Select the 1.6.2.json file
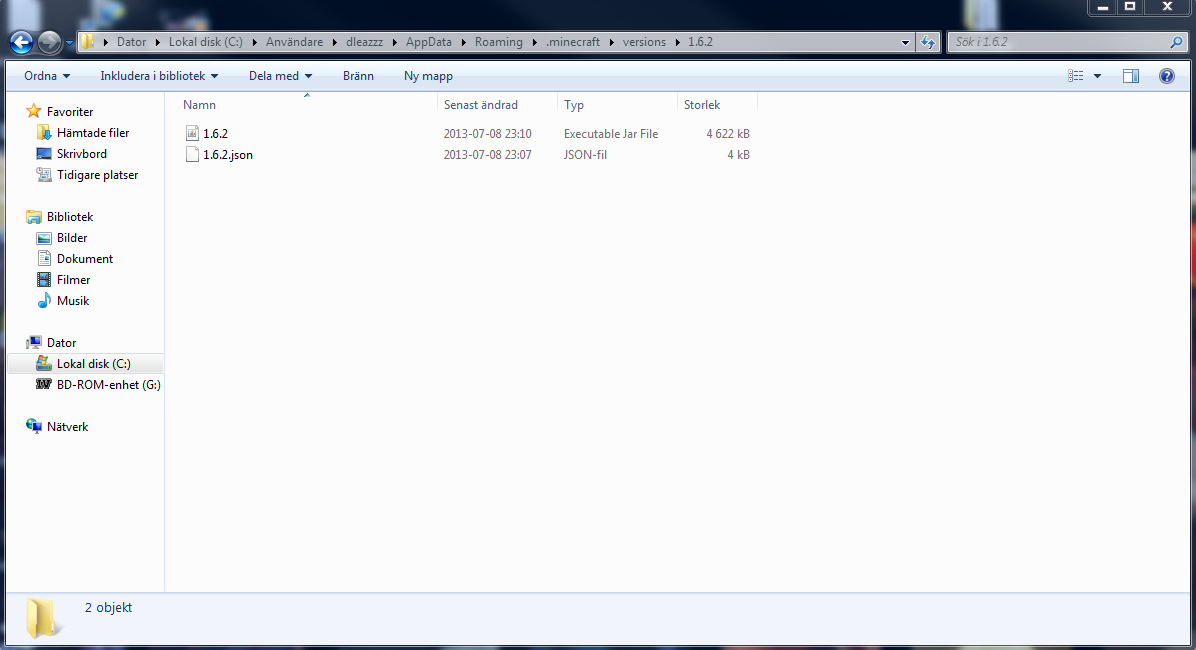The height and width of the screenshot is (650, 1196). coord(227,155)
